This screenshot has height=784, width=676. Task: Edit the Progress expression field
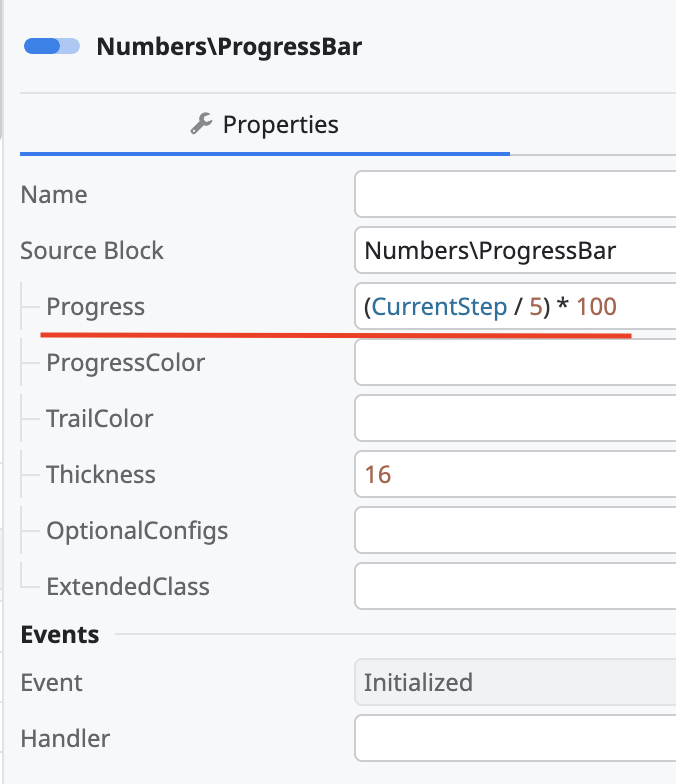[x=515, y=306]
